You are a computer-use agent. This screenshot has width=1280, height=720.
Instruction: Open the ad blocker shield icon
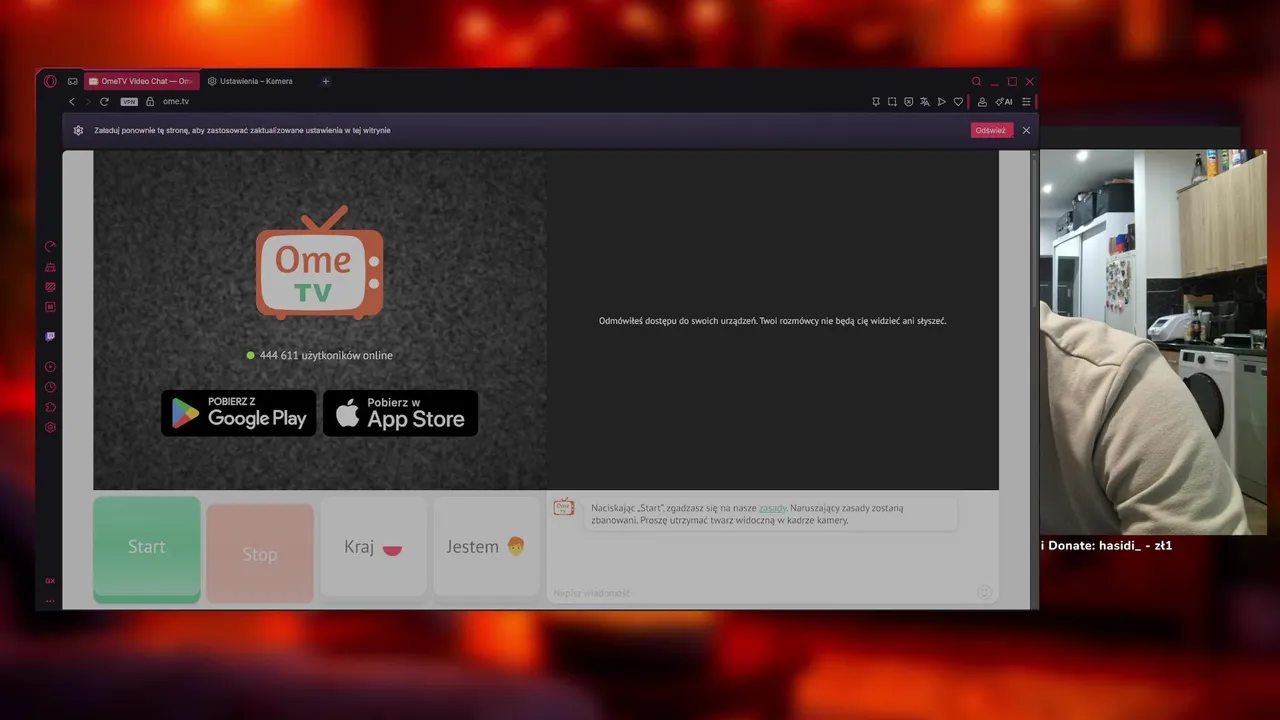click(x=909, y=101)
